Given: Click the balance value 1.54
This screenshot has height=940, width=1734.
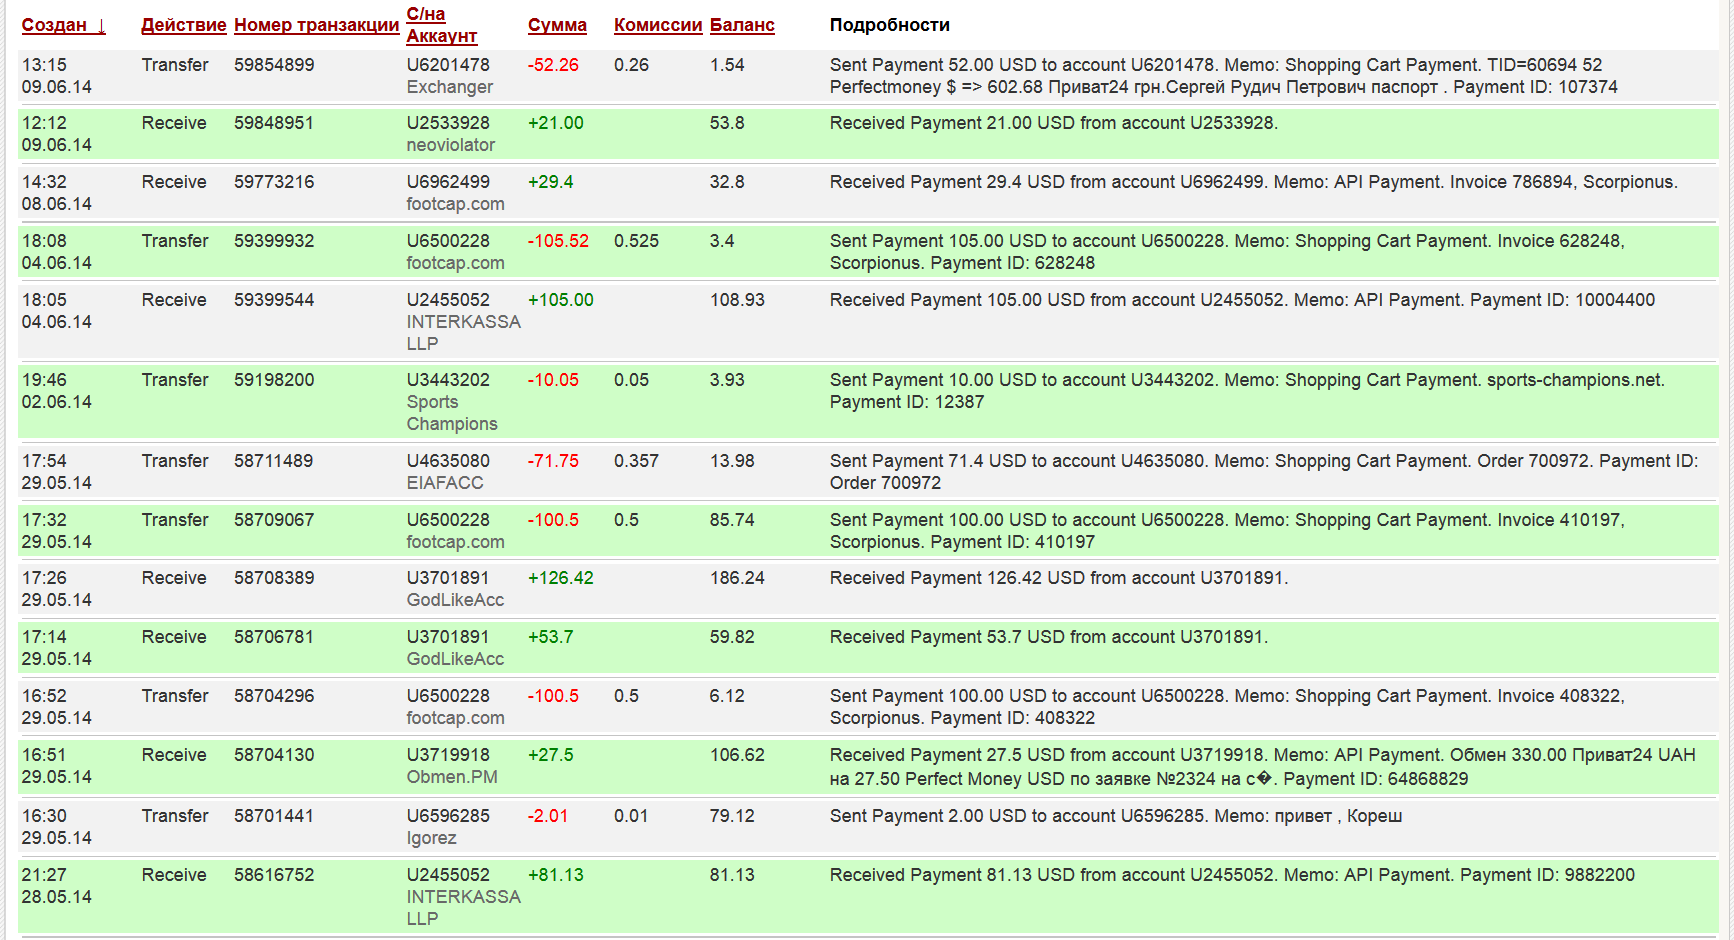Looking at the screenshot, I should pos(727,65).
